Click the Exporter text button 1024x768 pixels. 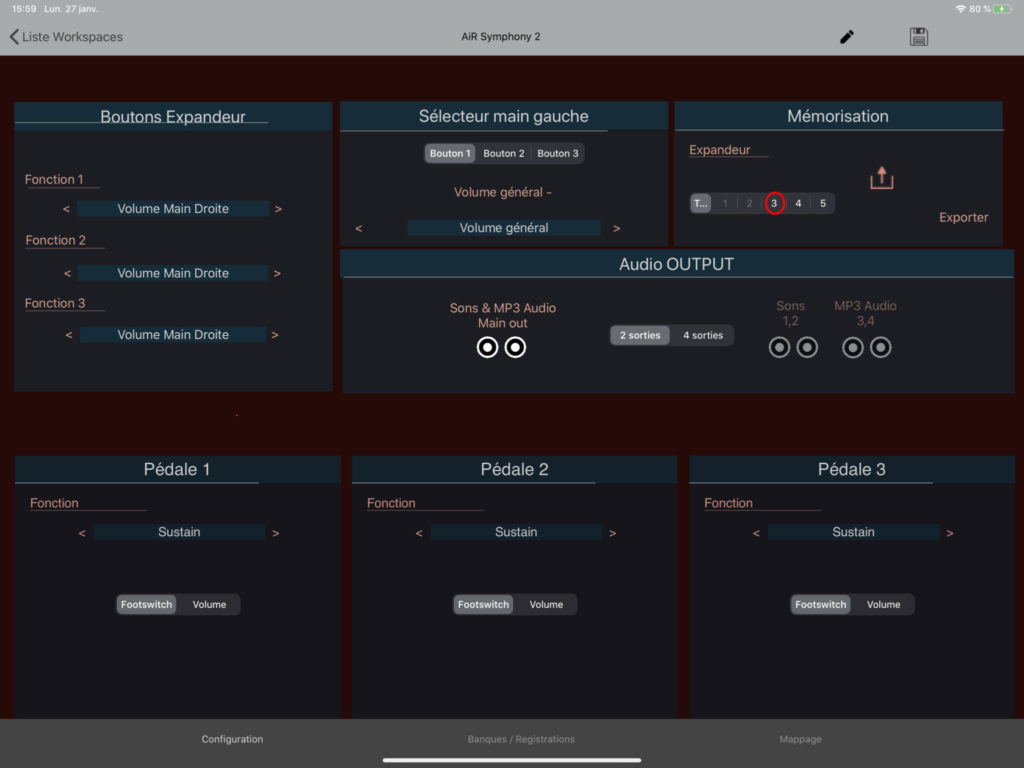pos(963,217)
